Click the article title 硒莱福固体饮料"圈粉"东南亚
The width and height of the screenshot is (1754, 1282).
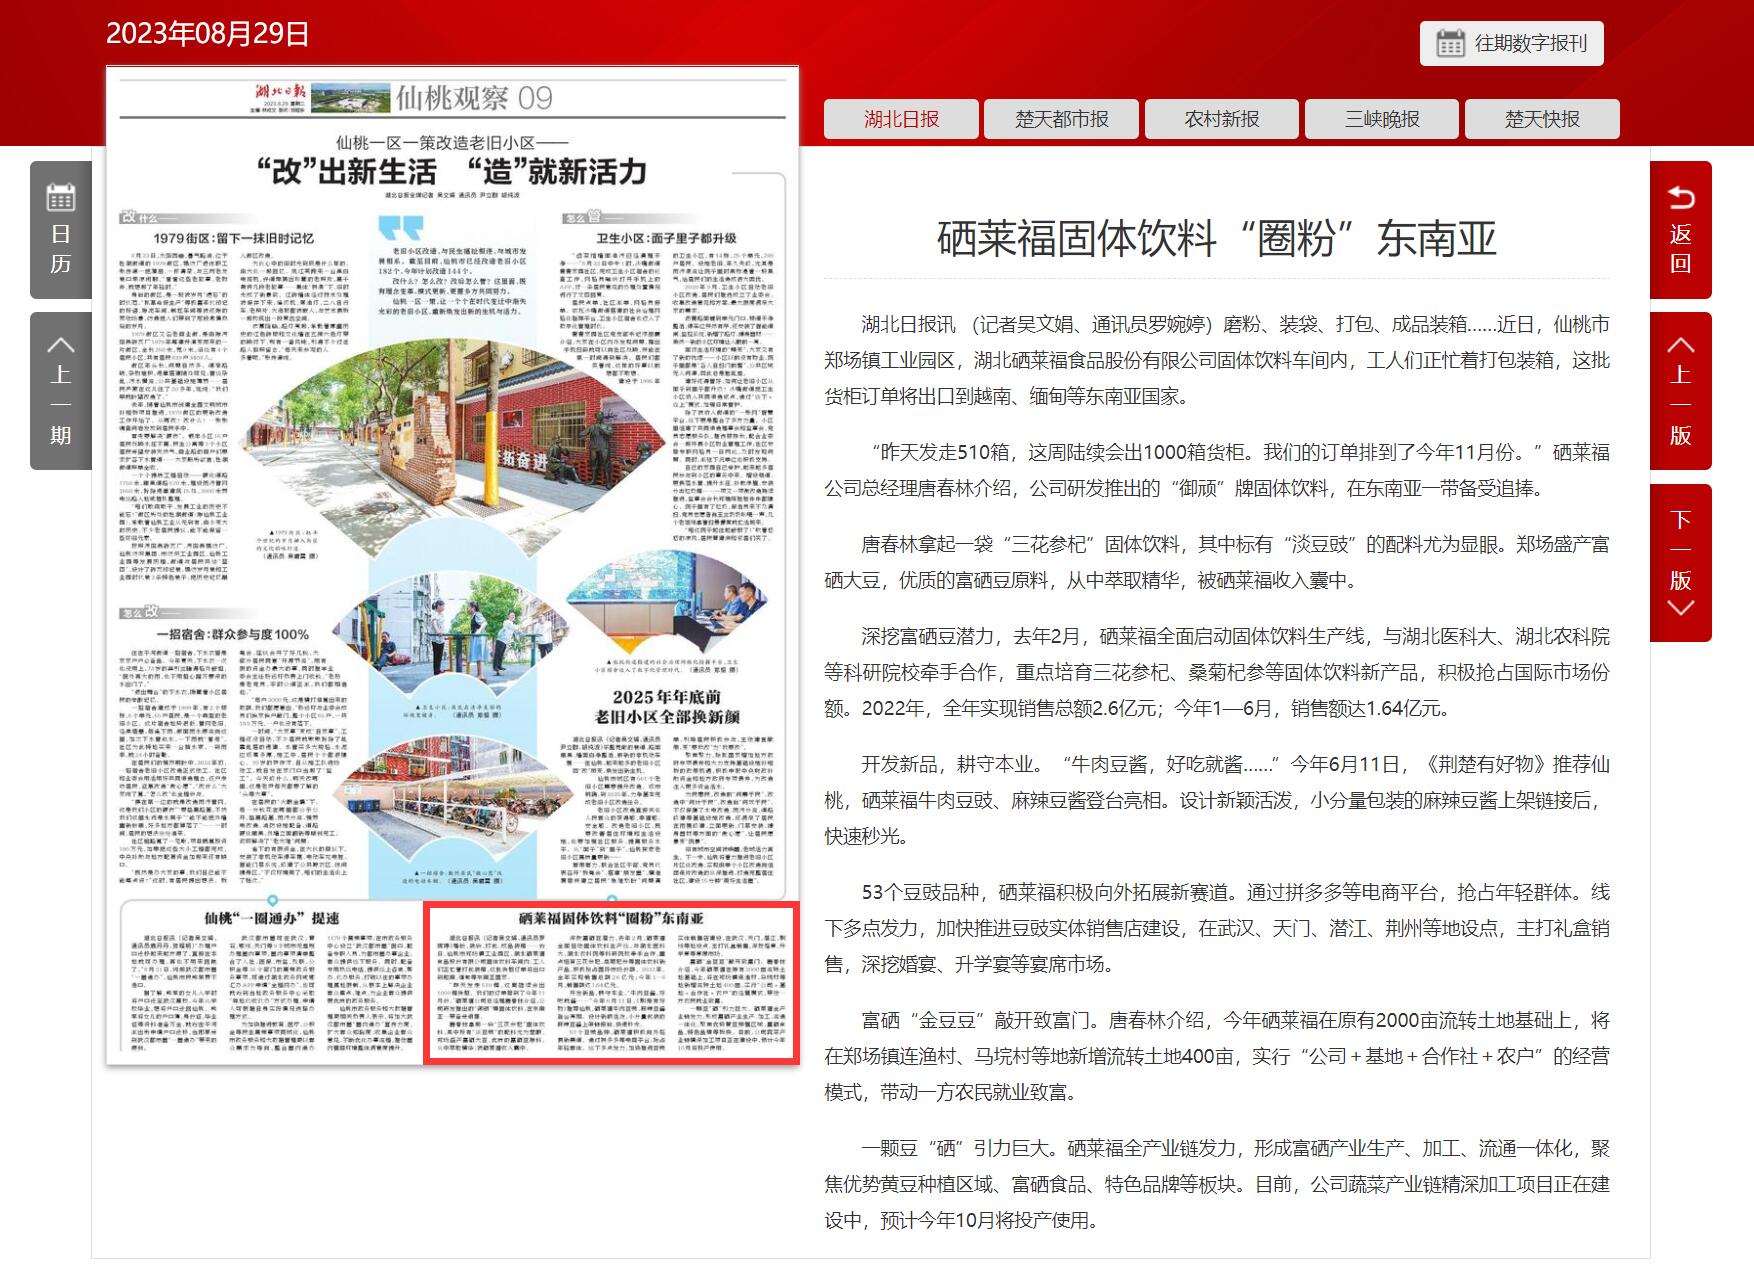(1216, 239)
